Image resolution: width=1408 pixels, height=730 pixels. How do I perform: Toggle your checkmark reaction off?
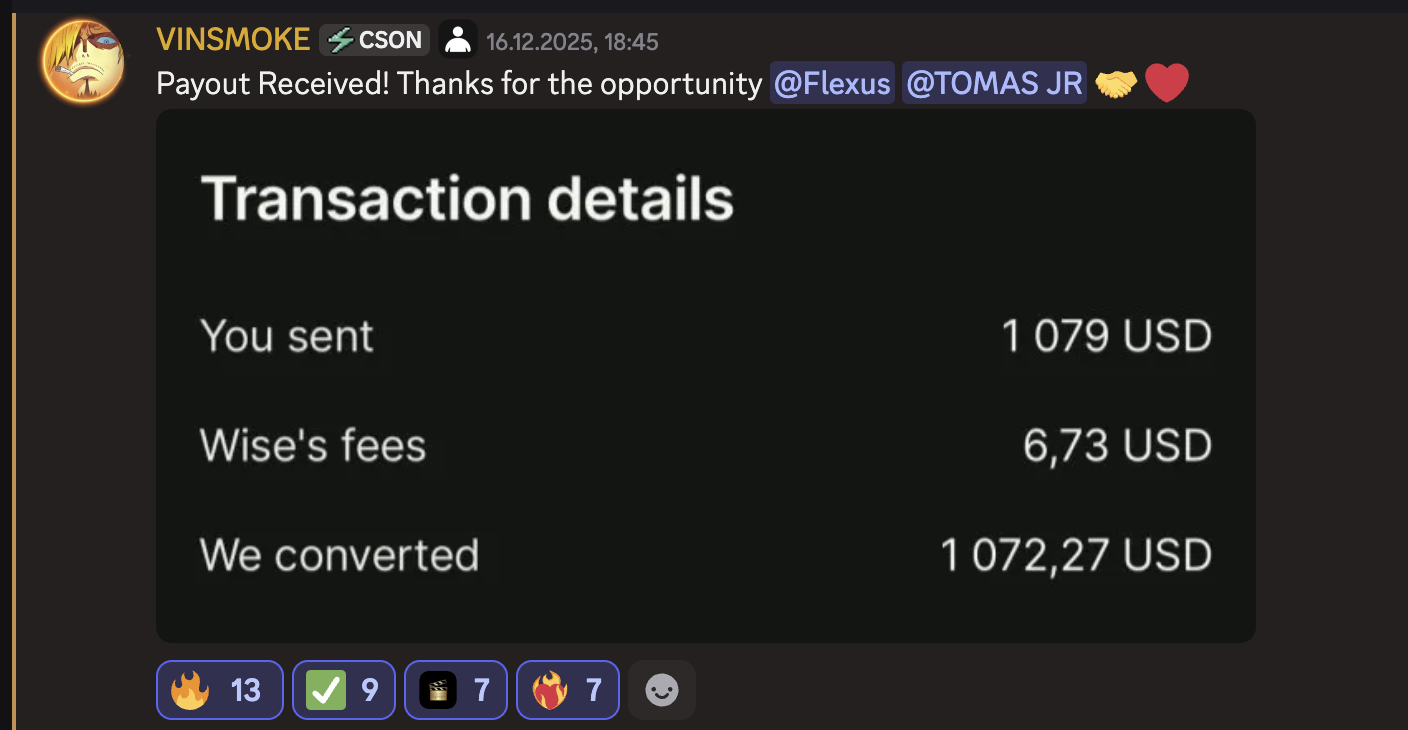[343, 689]
